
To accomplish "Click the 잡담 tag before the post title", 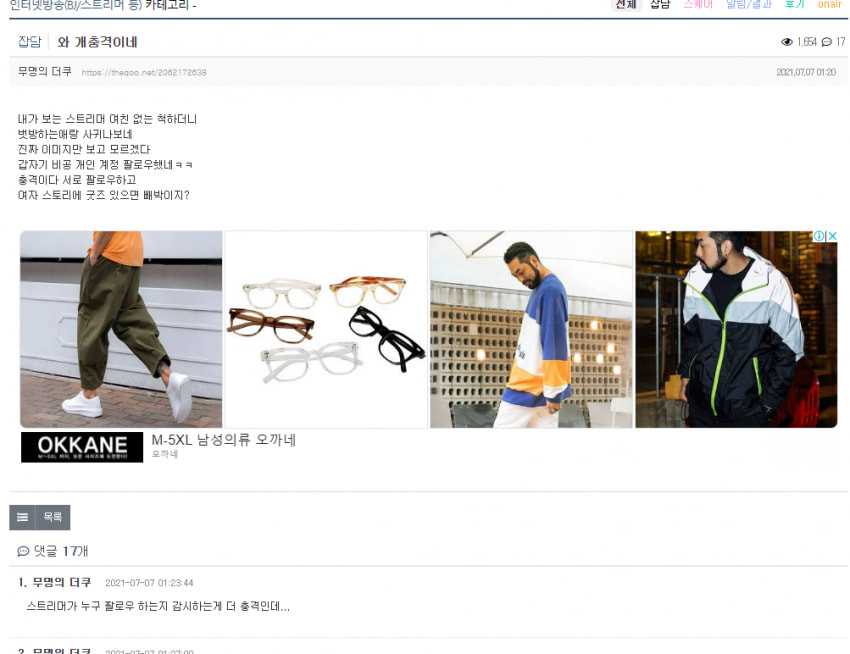I will click(x=29, y=42).
